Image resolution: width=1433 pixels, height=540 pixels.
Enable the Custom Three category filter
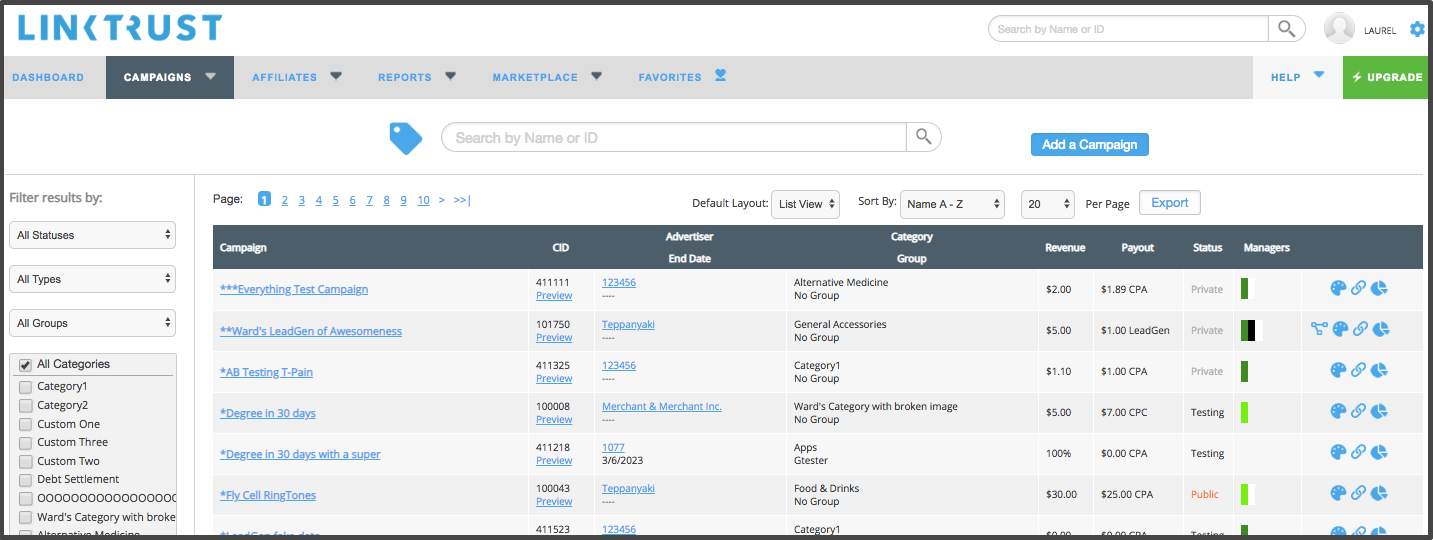coord(26,442)
